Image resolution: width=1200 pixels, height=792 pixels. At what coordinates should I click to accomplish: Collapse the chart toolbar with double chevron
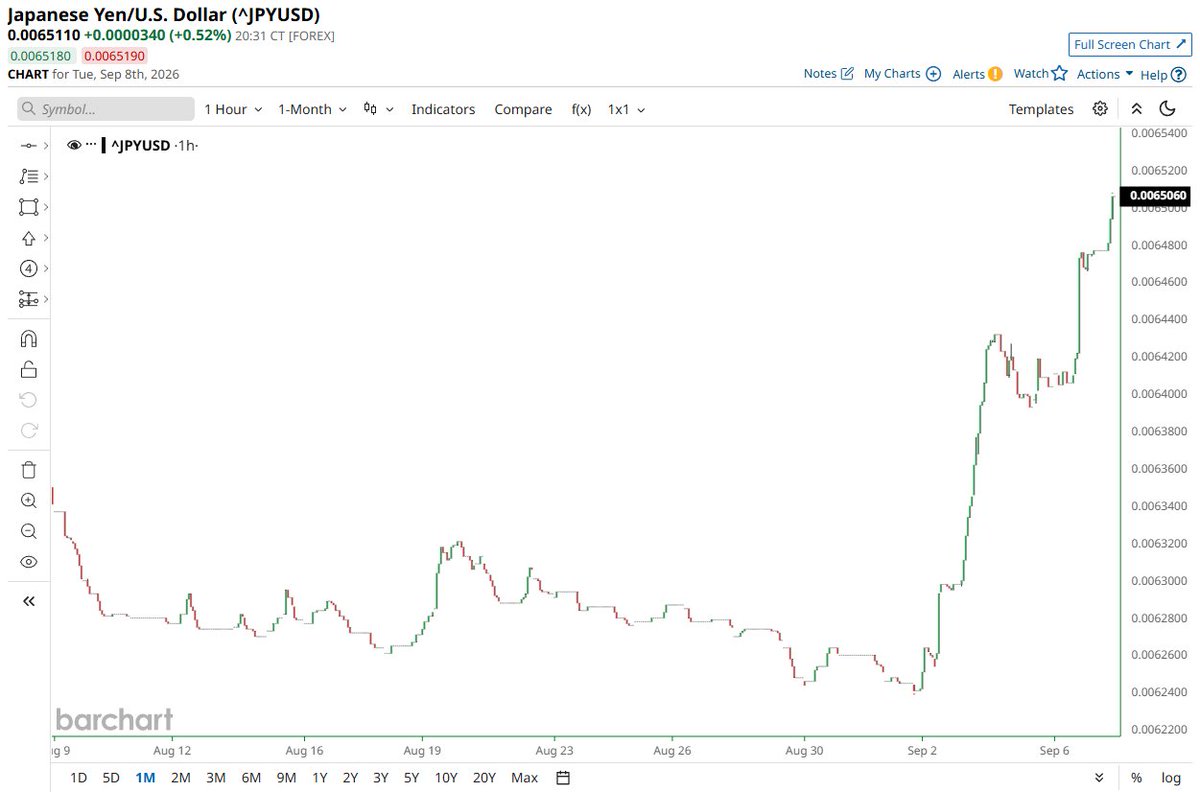(x=1136, y=109)
